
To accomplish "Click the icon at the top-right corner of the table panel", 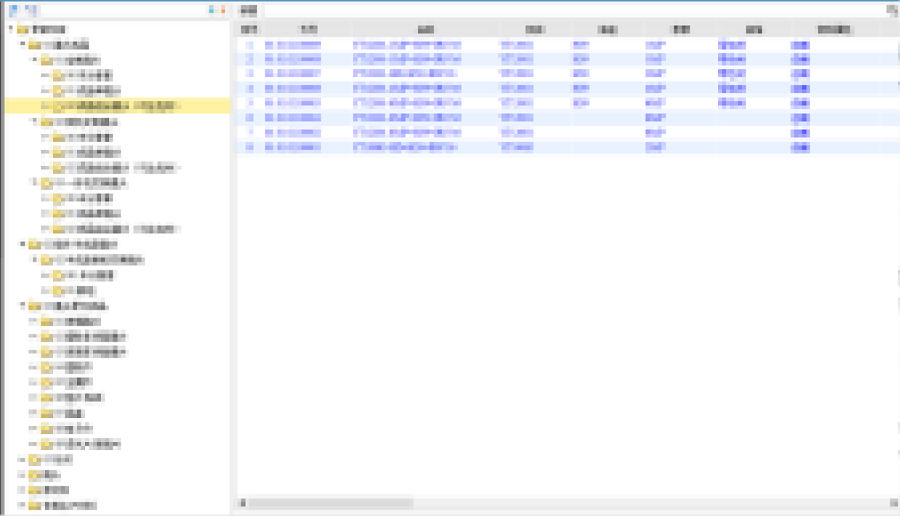I will [893, 10].
